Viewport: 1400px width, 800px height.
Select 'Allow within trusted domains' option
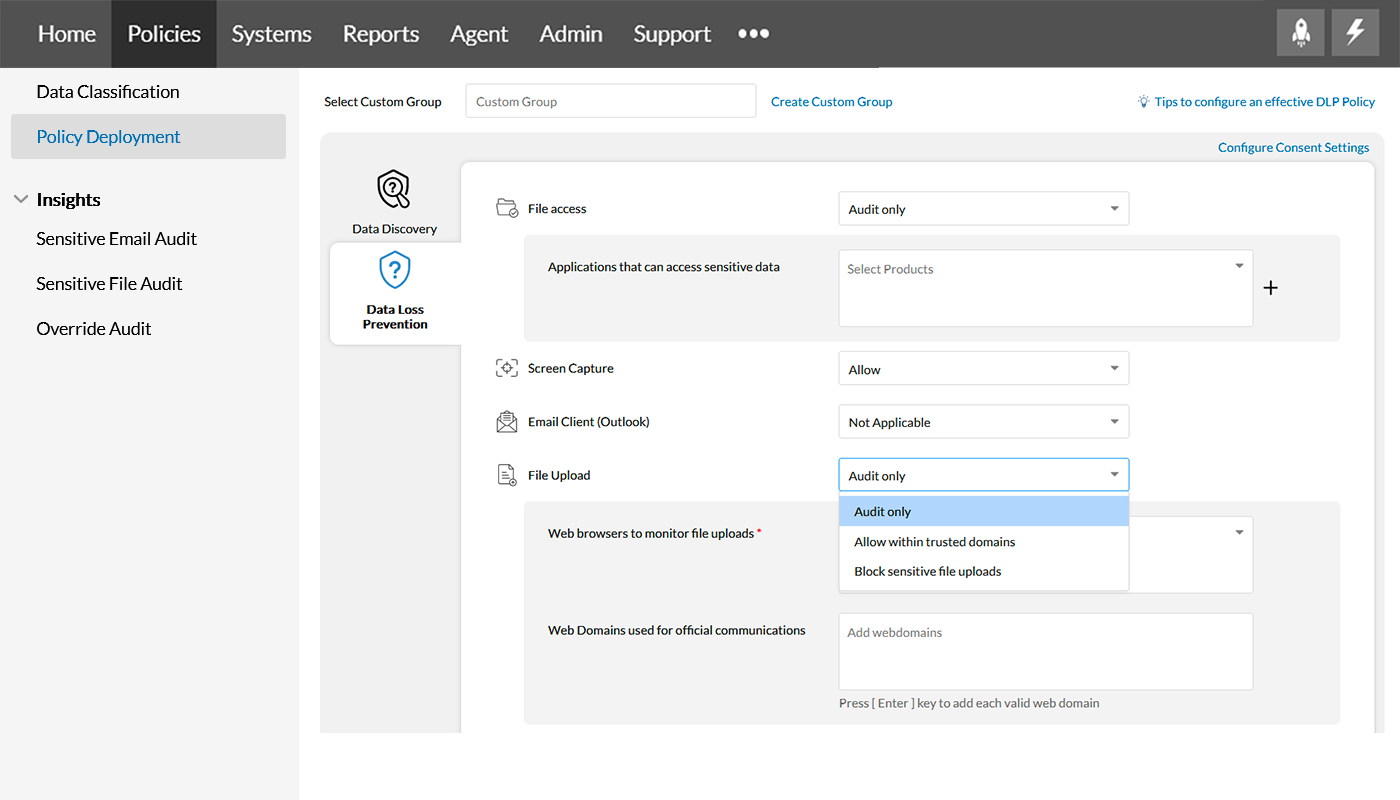point(934,542)
